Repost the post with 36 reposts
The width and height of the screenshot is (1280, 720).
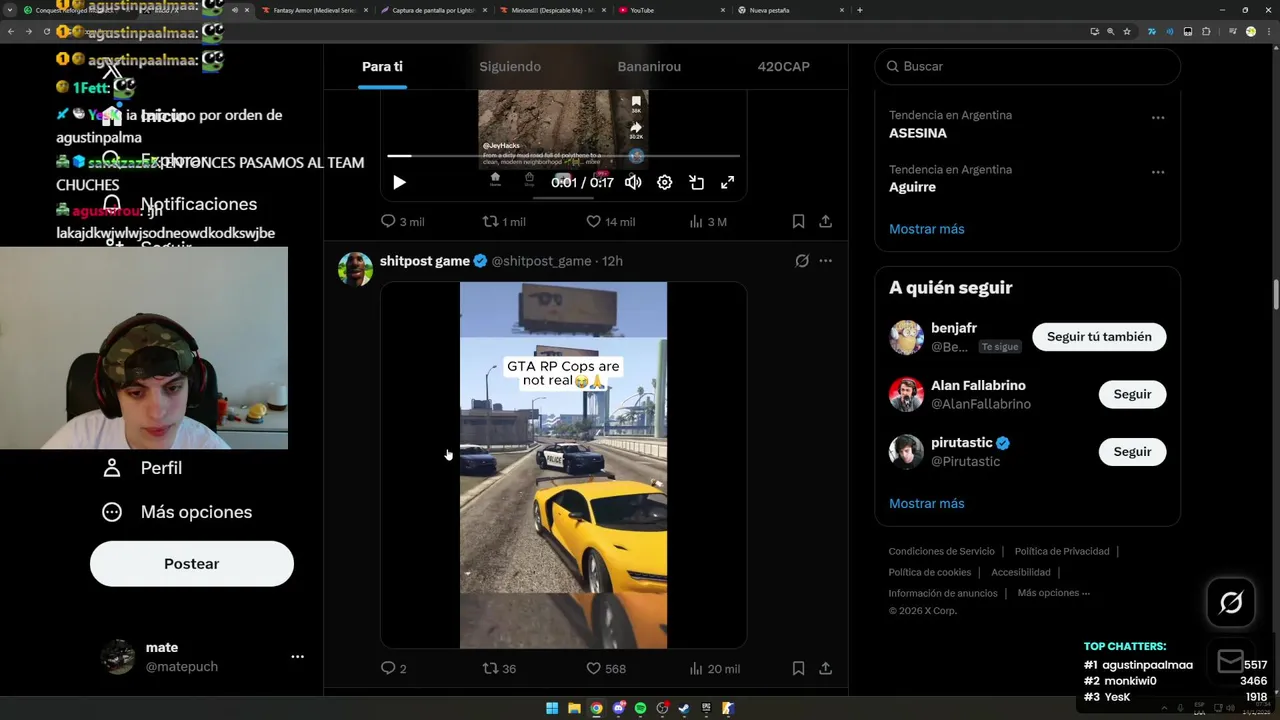499,668
